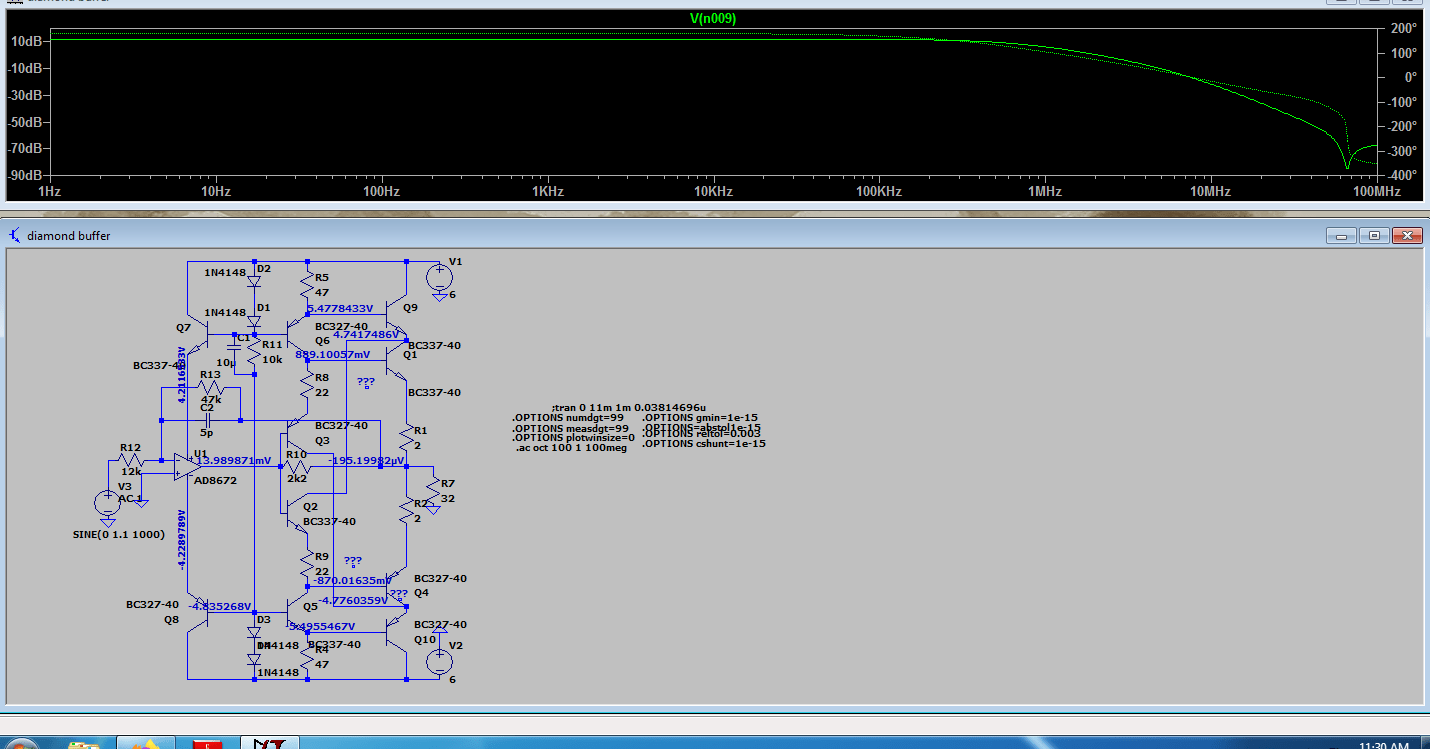Click the 100MHz frequency axis label
The image size is (1430, 749).
coord(1377,190)
